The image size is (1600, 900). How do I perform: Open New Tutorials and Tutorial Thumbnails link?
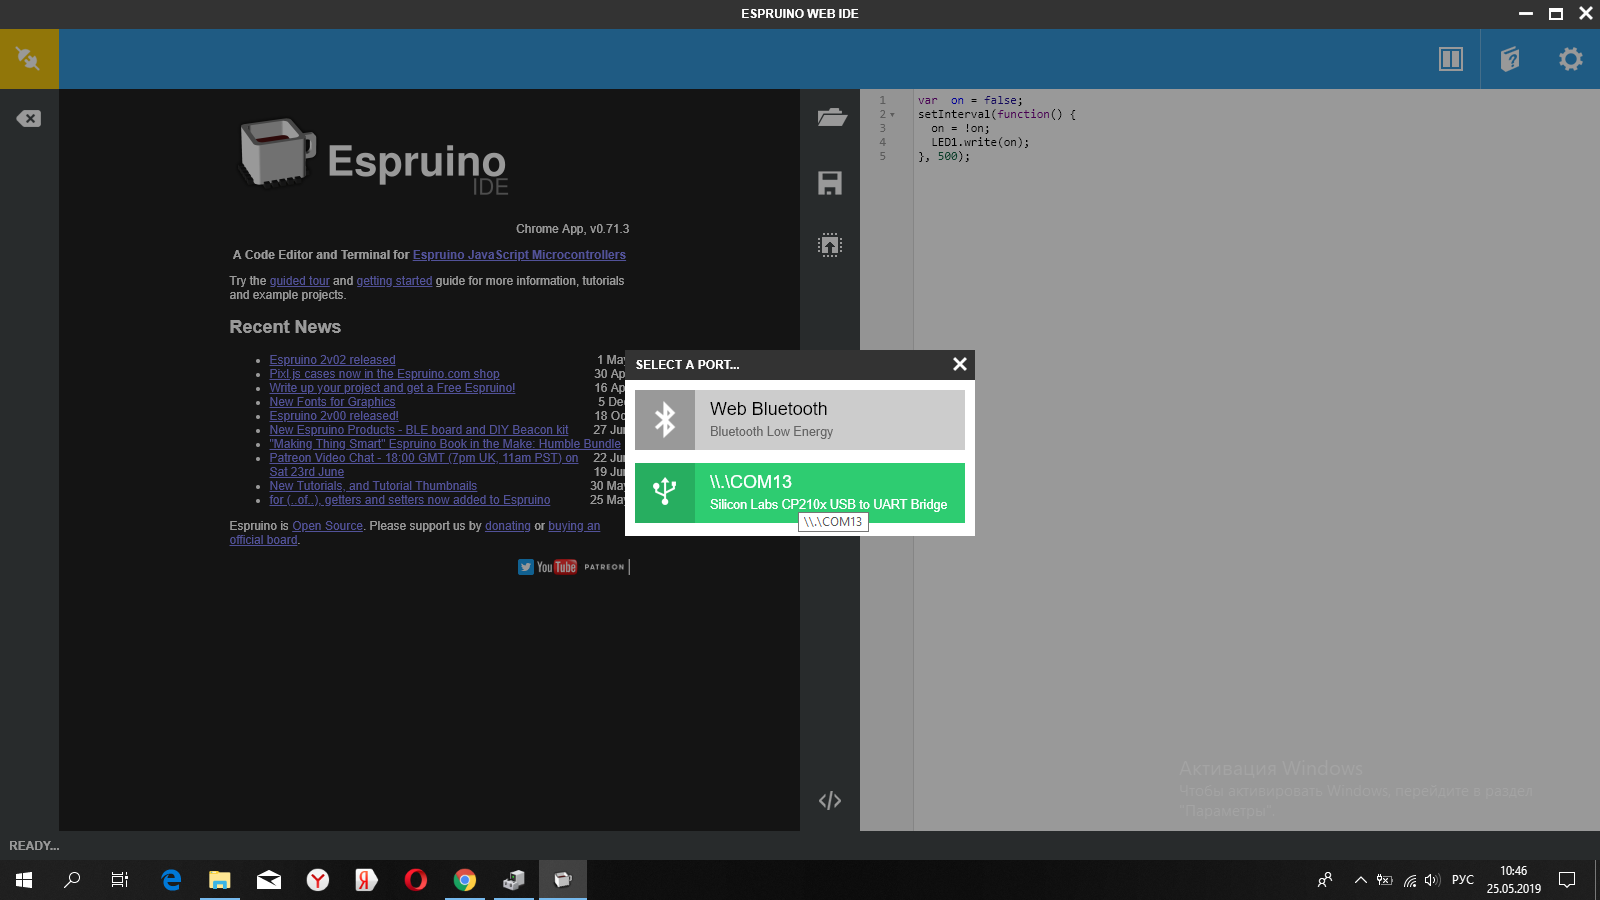[x=373, y=486]
